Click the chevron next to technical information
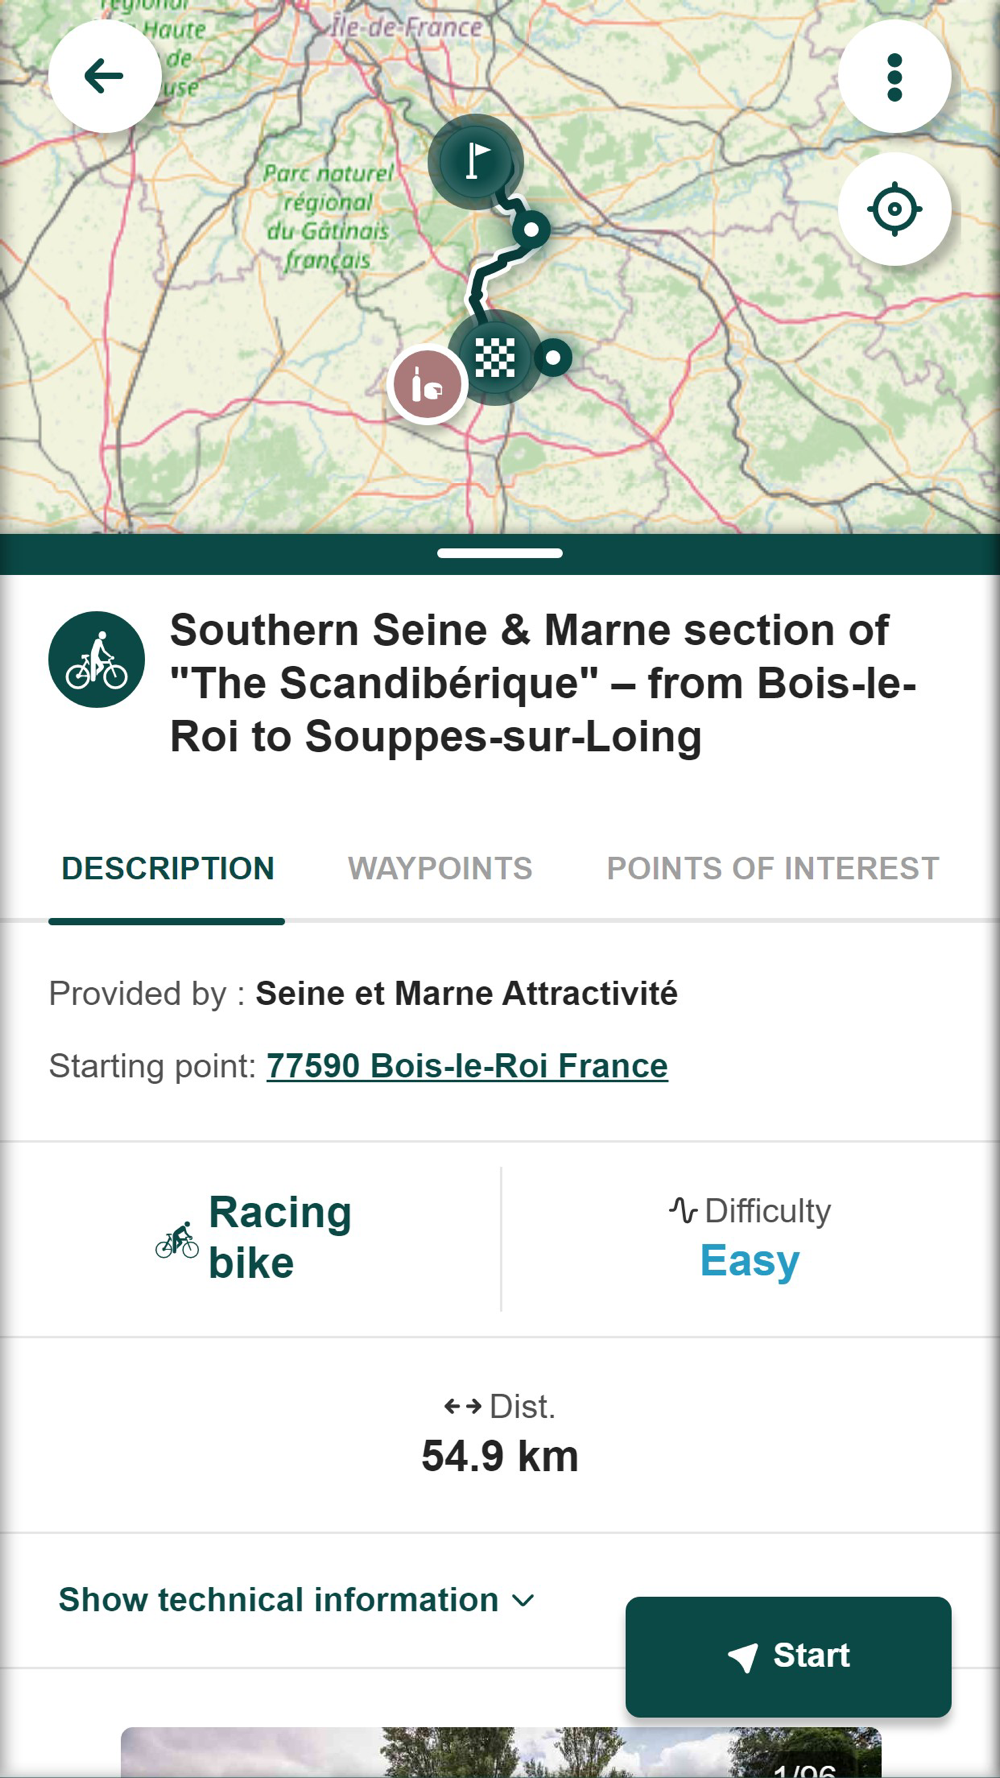 point(523,1601)
